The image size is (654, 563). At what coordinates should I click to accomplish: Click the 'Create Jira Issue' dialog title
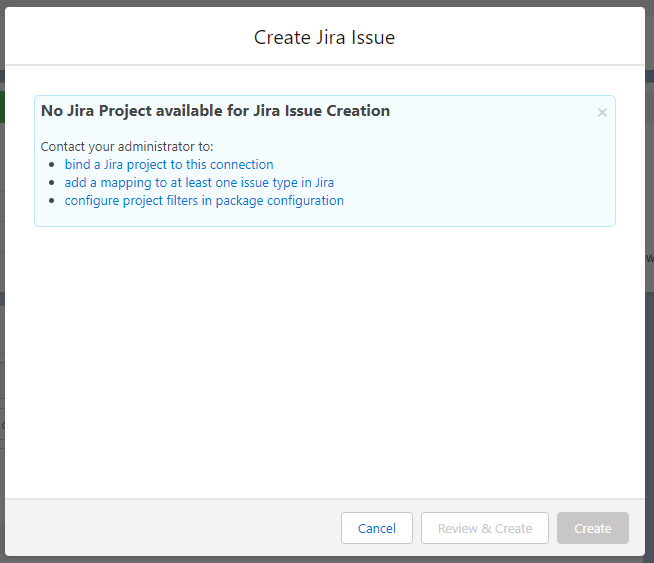[x=324, y=38]
